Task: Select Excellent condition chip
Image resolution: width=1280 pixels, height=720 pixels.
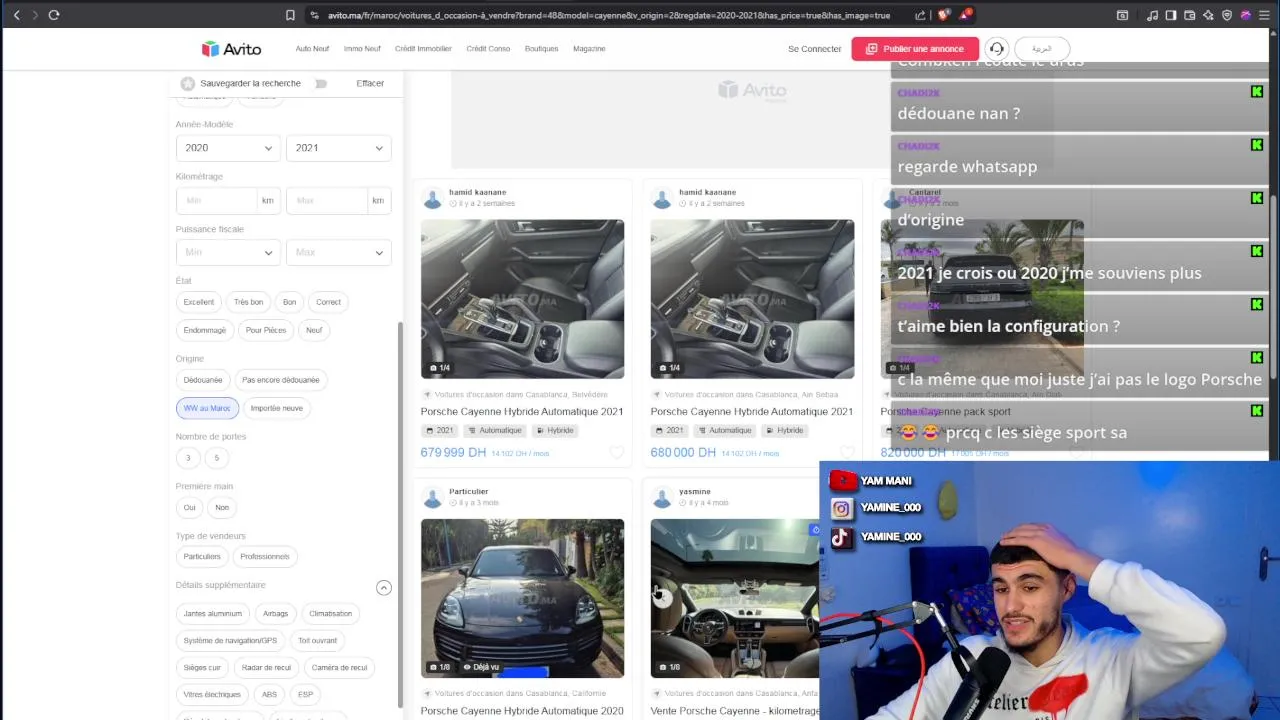Action: coord(198,302)
